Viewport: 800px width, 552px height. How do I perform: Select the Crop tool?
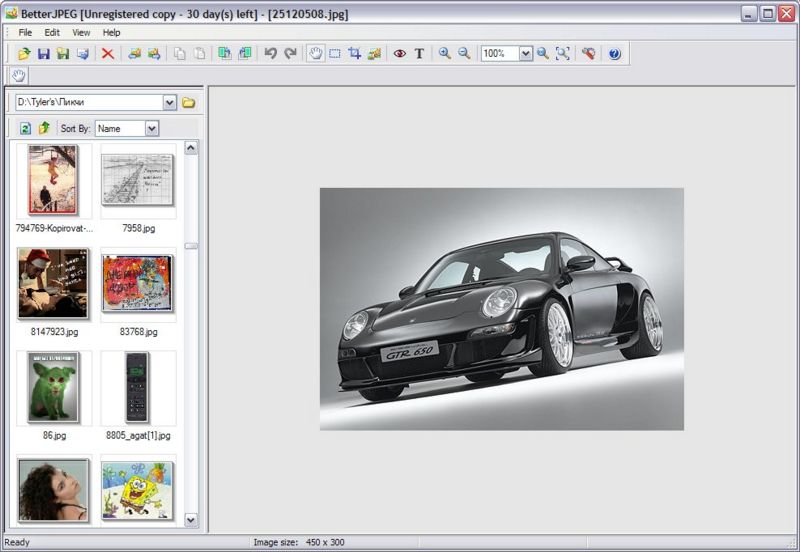click(x=355, y=53)
